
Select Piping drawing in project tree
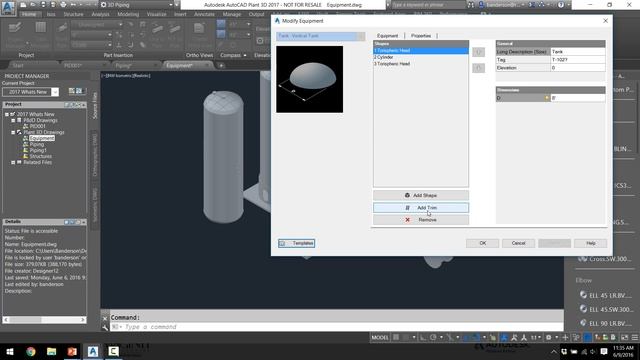pyautogui.click(x=37, y=144)
